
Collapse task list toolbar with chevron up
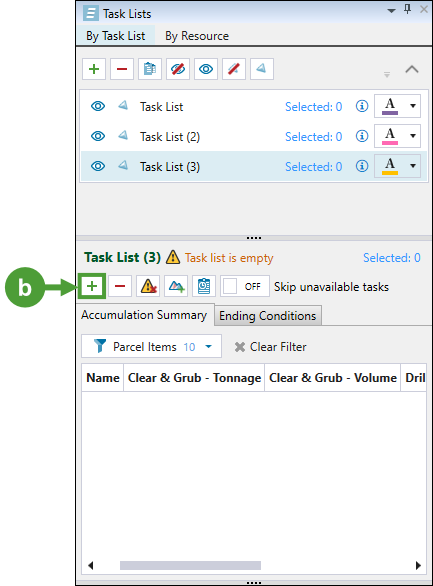pyautogui.click(x=412, y=70)
